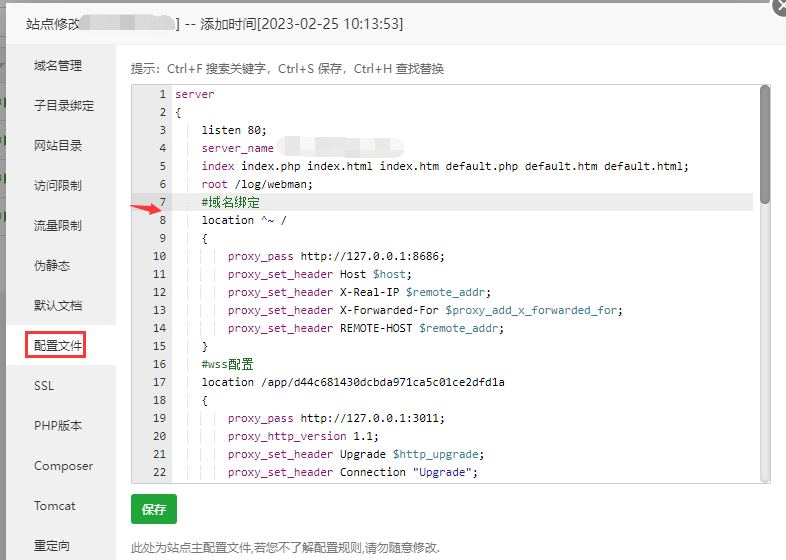
Task: Select the 配置文件 tab
Action: [58, 345]
